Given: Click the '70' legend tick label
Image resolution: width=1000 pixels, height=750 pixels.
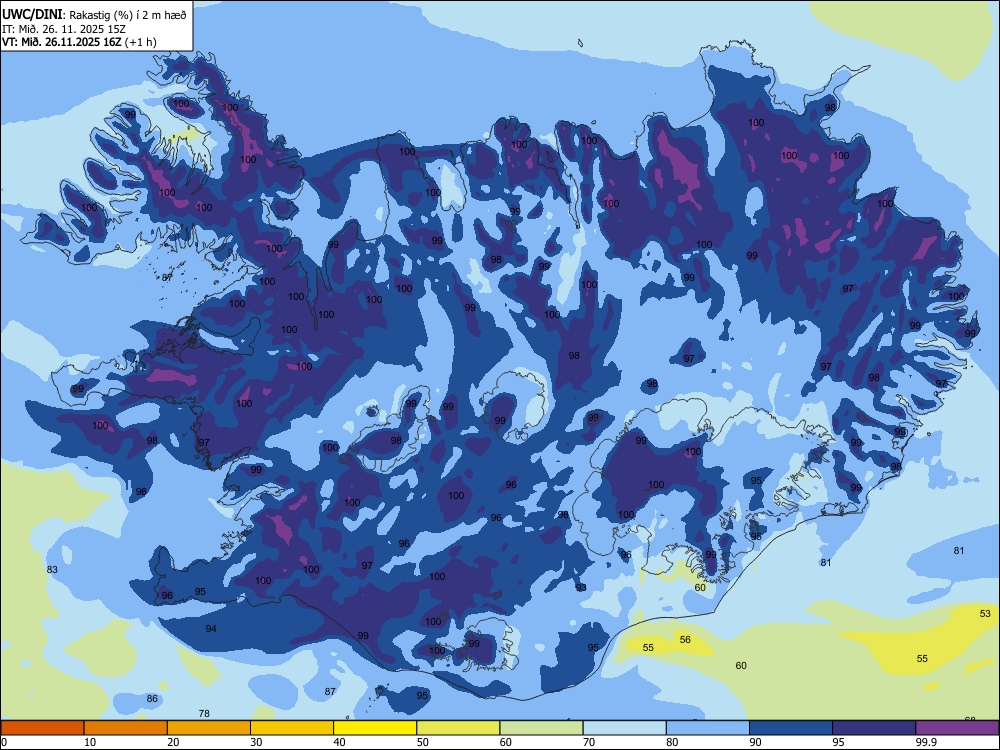Looking at the screenshot, I should [589, 742].
